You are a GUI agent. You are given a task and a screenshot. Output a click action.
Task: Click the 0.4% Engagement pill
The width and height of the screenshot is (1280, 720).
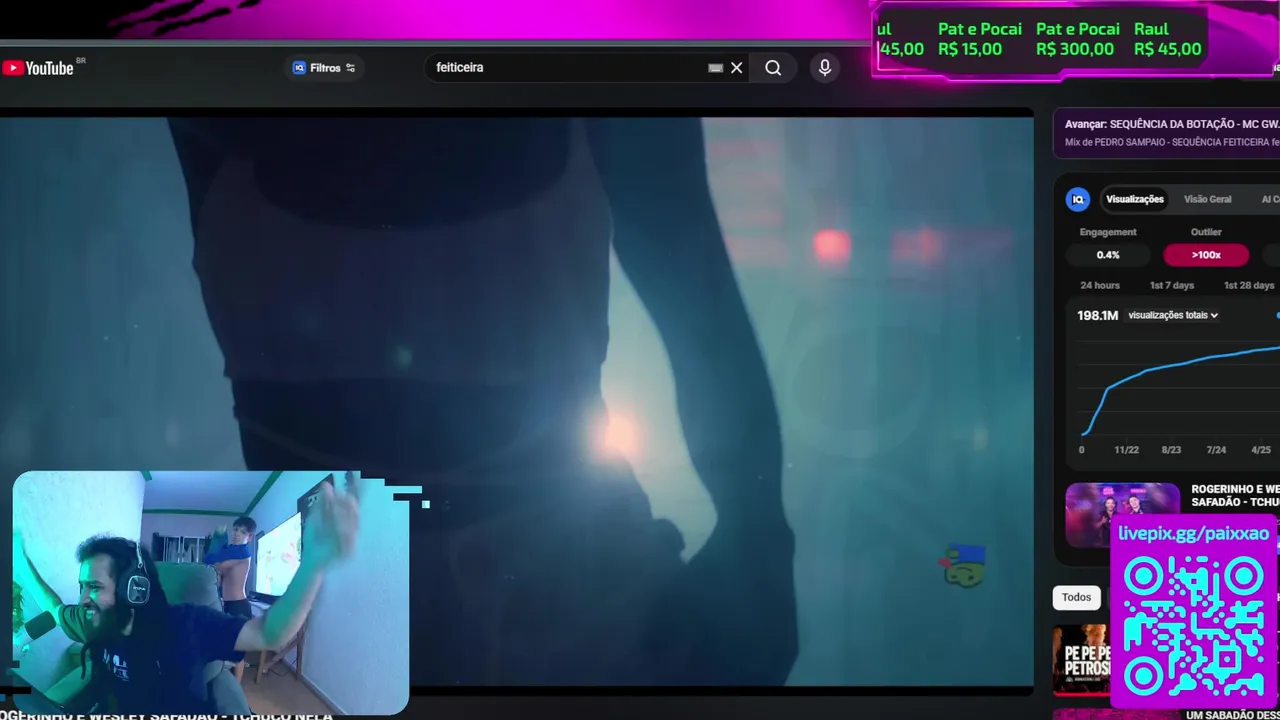(x=1108, y=255)
